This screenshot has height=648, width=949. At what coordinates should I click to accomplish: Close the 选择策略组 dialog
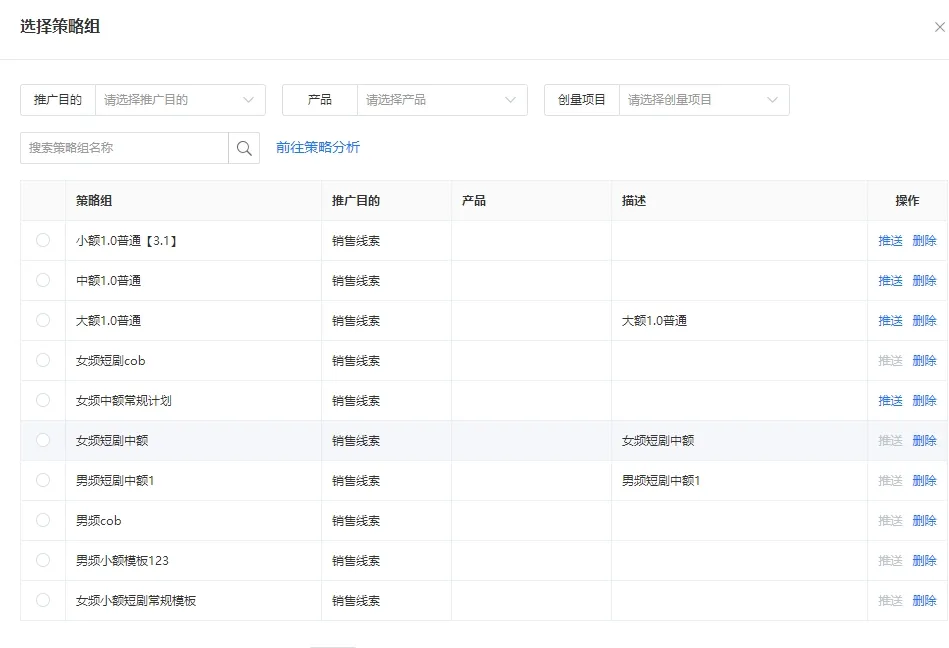click(939, 28)
